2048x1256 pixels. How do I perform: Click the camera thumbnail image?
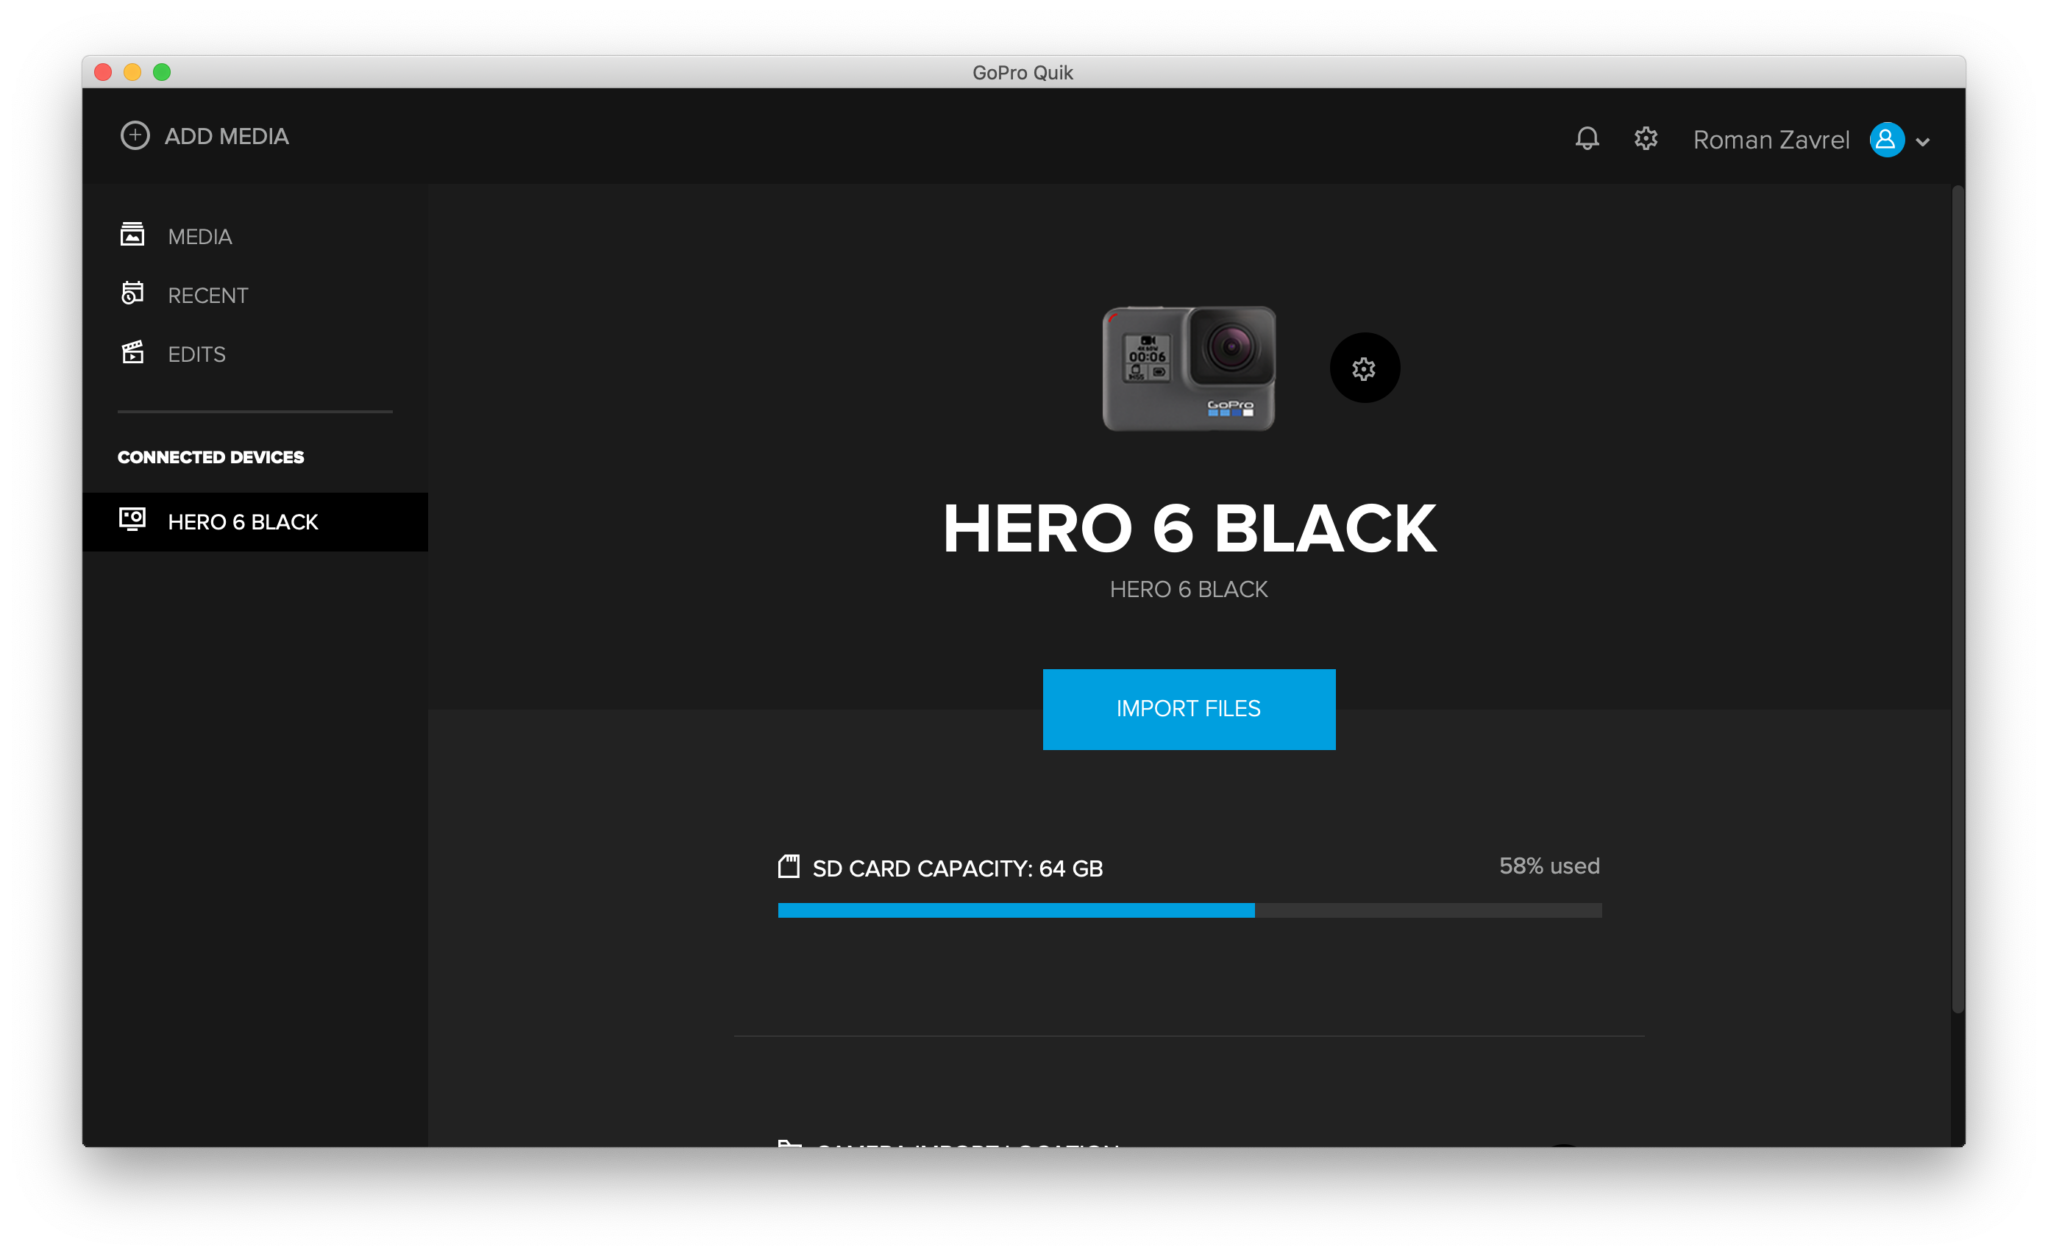pos(1189,368)
